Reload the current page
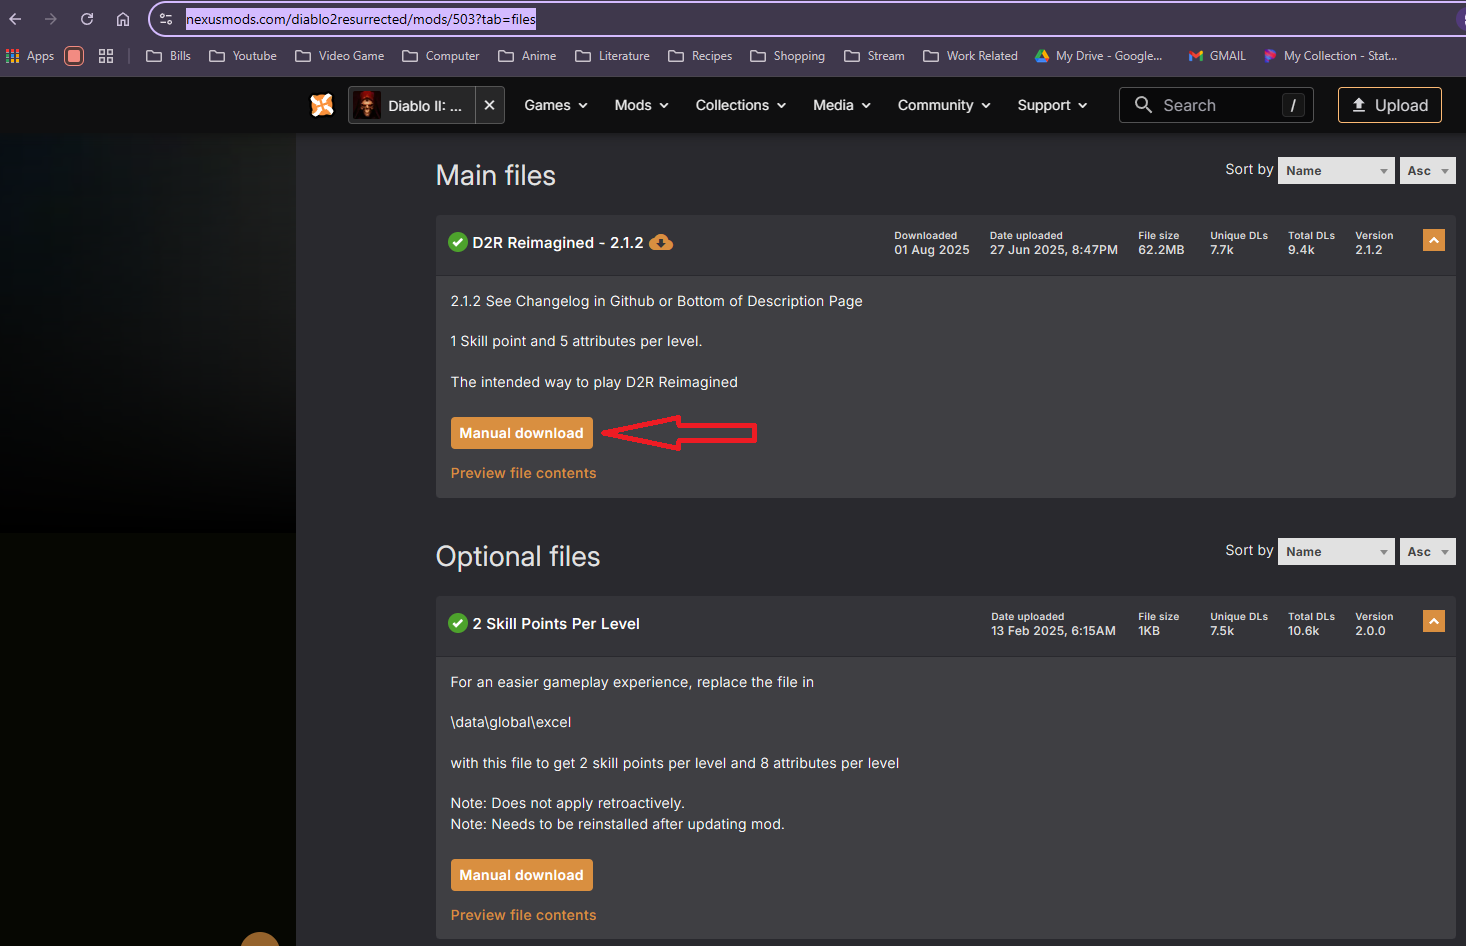Screen dimensions: 1466x946 point(87,19)
